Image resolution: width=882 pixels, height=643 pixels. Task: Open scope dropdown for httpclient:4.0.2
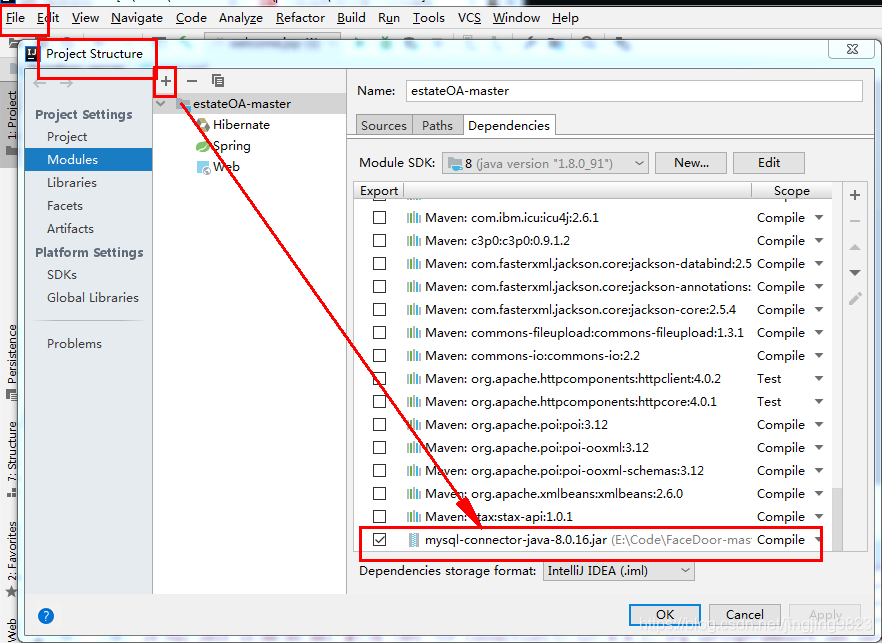click(x=819, y=379)
